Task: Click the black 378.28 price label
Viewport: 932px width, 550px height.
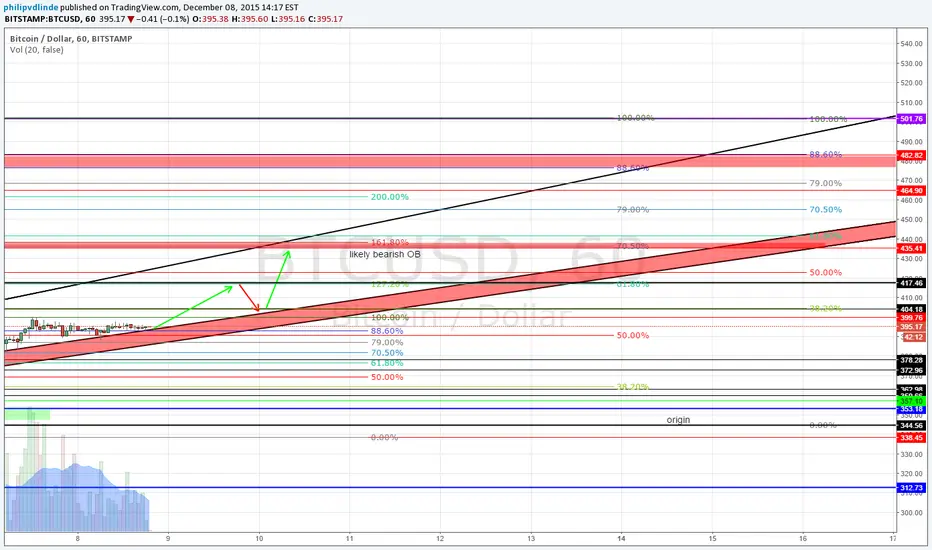Action: (911, 360)
